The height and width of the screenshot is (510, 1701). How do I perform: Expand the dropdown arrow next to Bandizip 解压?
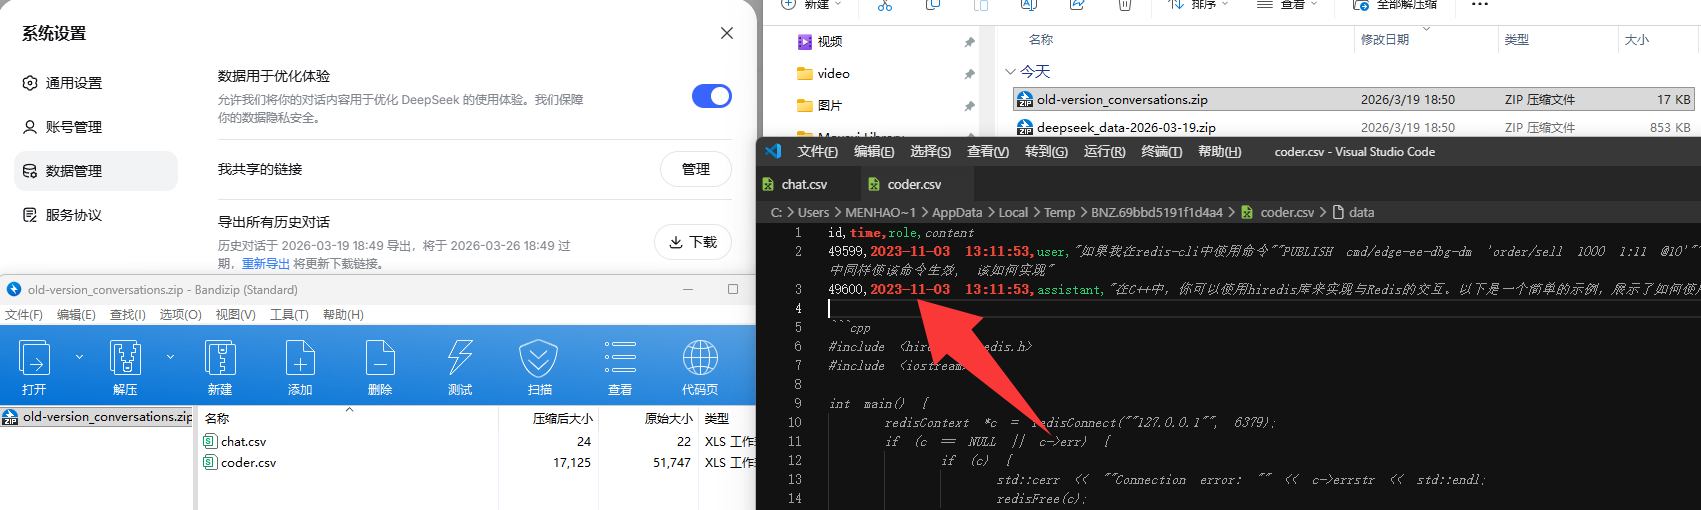coord(170,357)
